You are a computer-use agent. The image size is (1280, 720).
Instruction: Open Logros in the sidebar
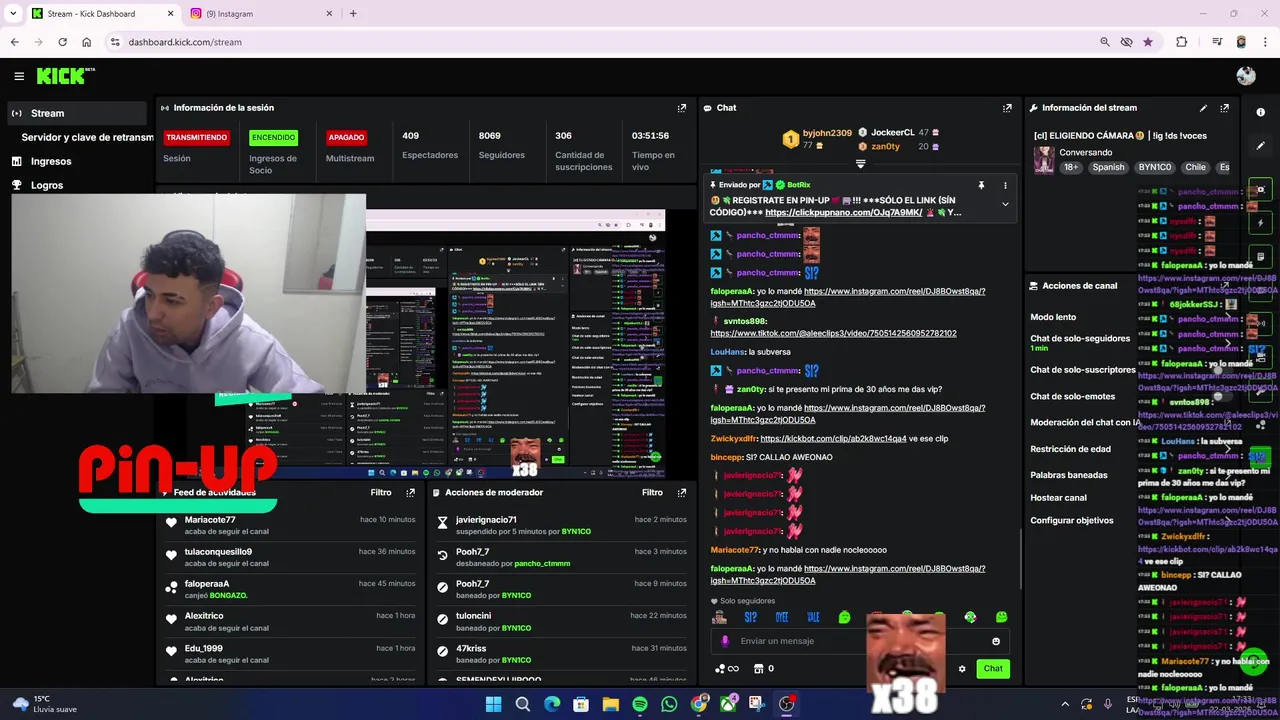coord(47,185)
